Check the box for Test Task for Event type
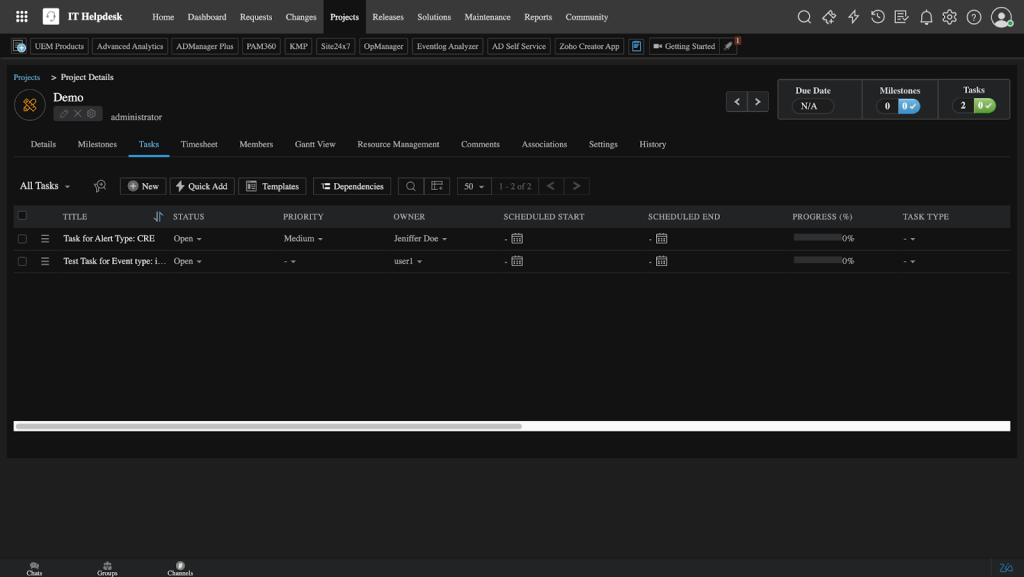Image resolution: width=1024 pixels, height=577 pixels. coord(22,261)
